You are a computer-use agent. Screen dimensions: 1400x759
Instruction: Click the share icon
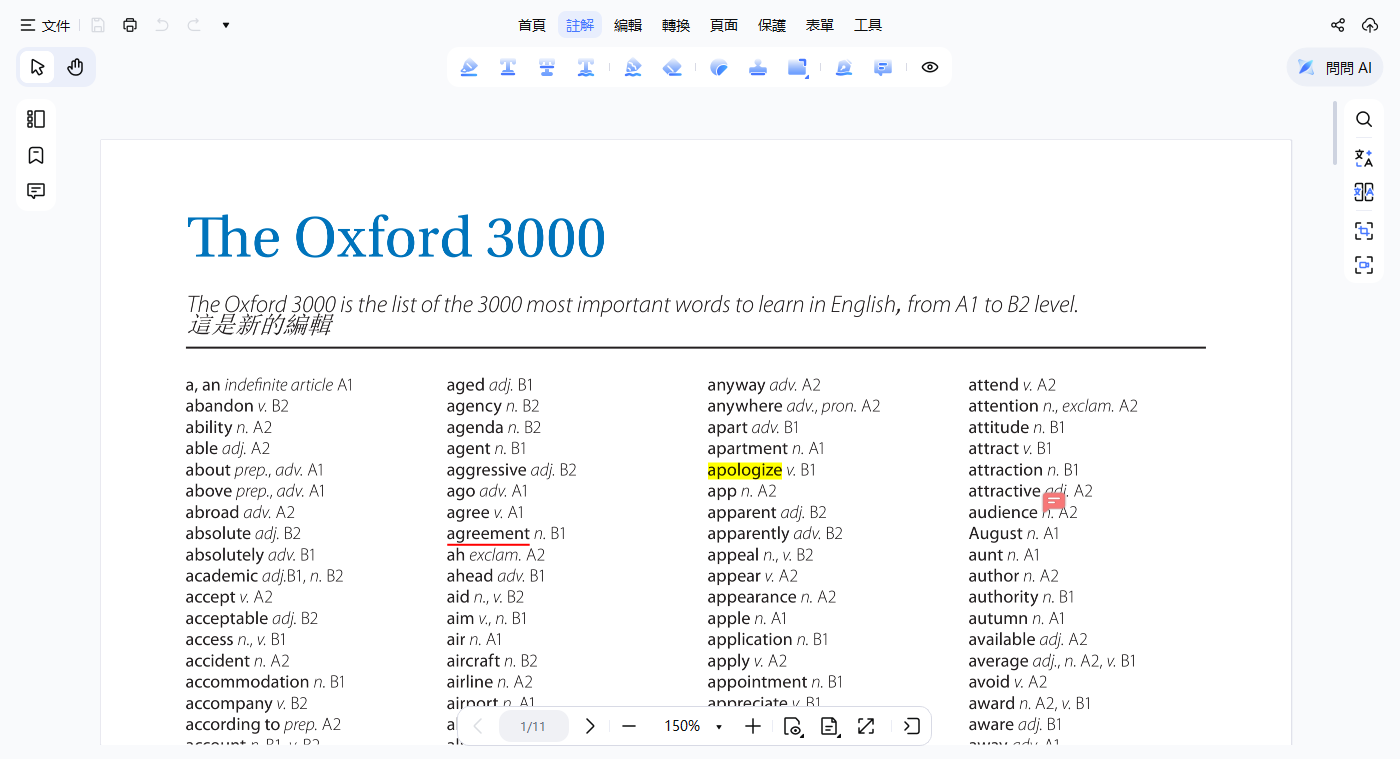(1338, 25)
